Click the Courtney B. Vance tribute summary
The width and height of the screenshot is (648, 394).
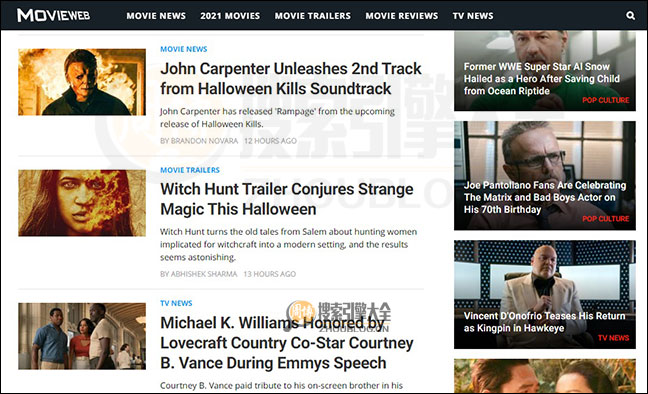pos(281,385)
